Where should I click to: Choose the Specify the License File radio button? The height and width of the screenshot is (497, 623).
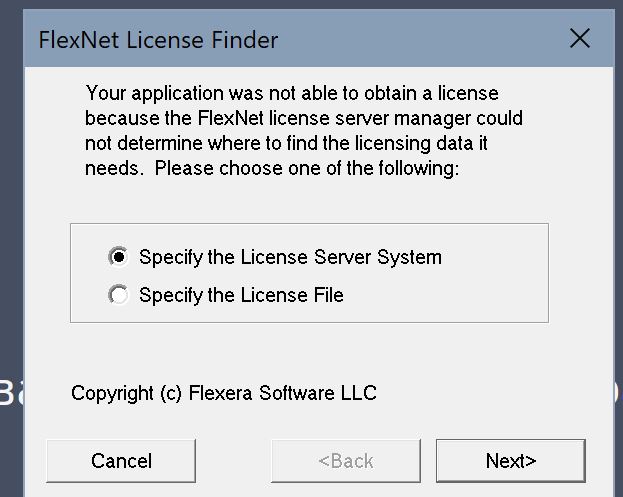point(119,295)
